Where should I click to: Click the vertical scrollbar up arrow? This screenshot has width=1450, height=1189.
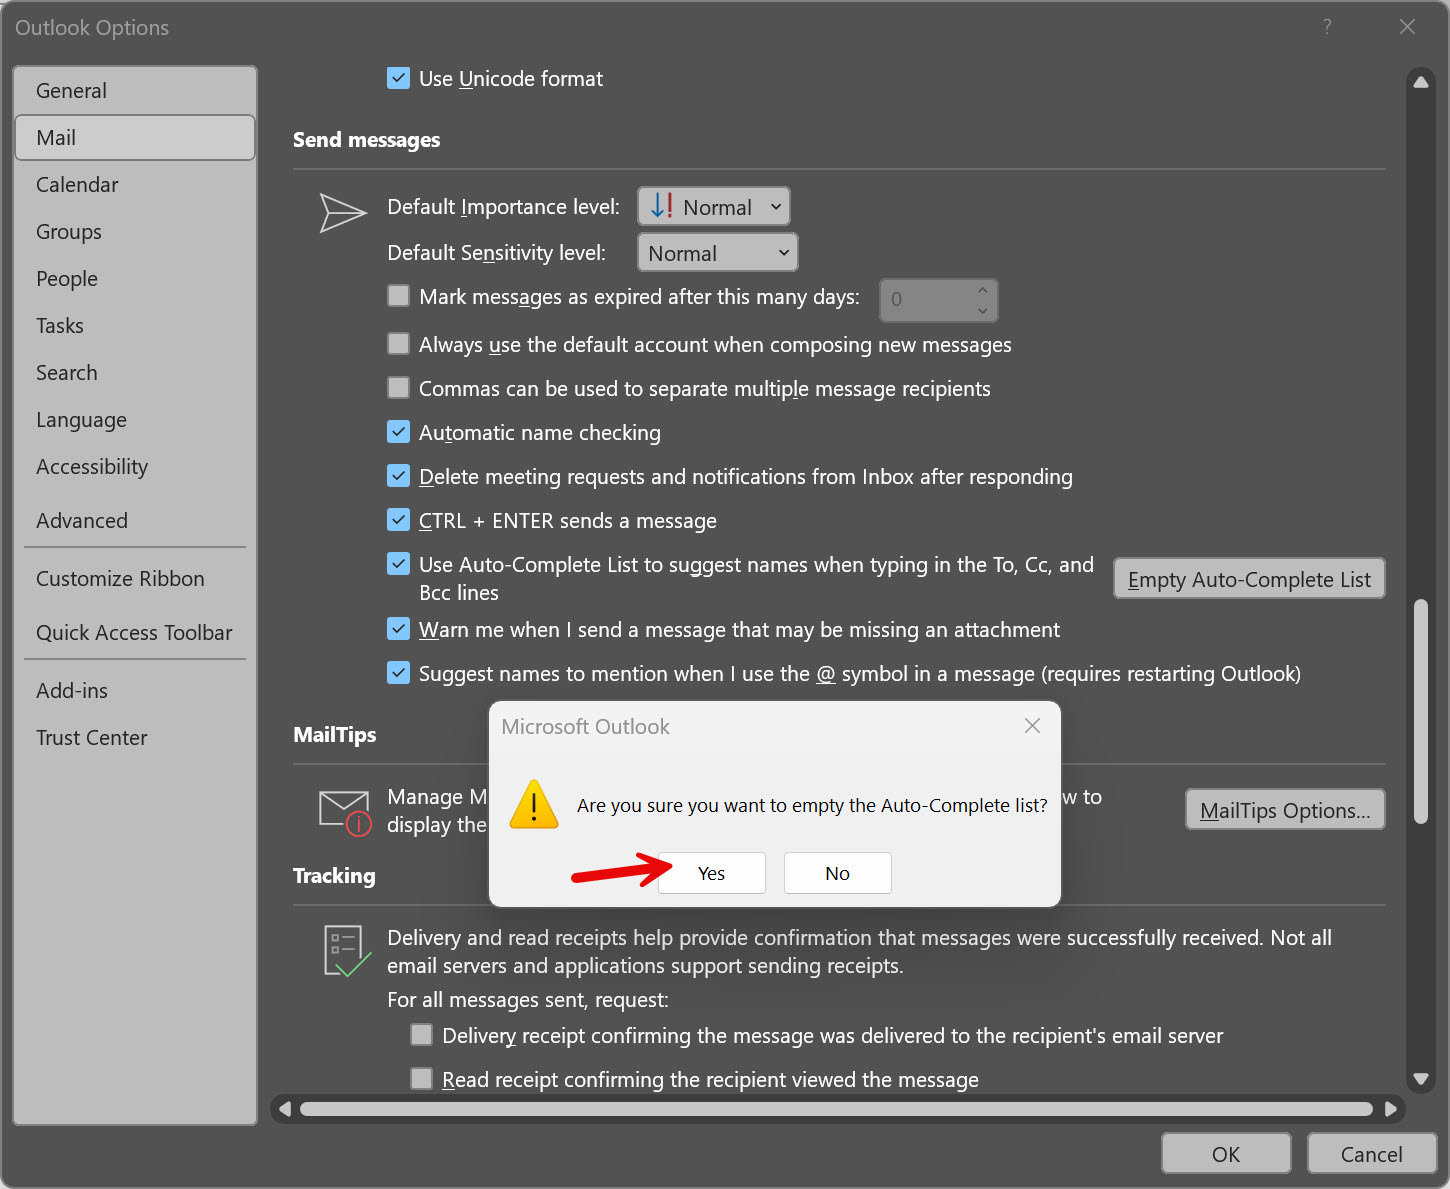[1420, 82]
